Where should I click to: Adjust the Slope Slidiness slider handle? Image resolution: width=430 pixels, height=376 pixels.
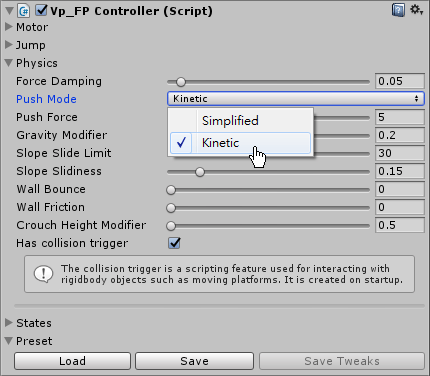pos(200,172)
